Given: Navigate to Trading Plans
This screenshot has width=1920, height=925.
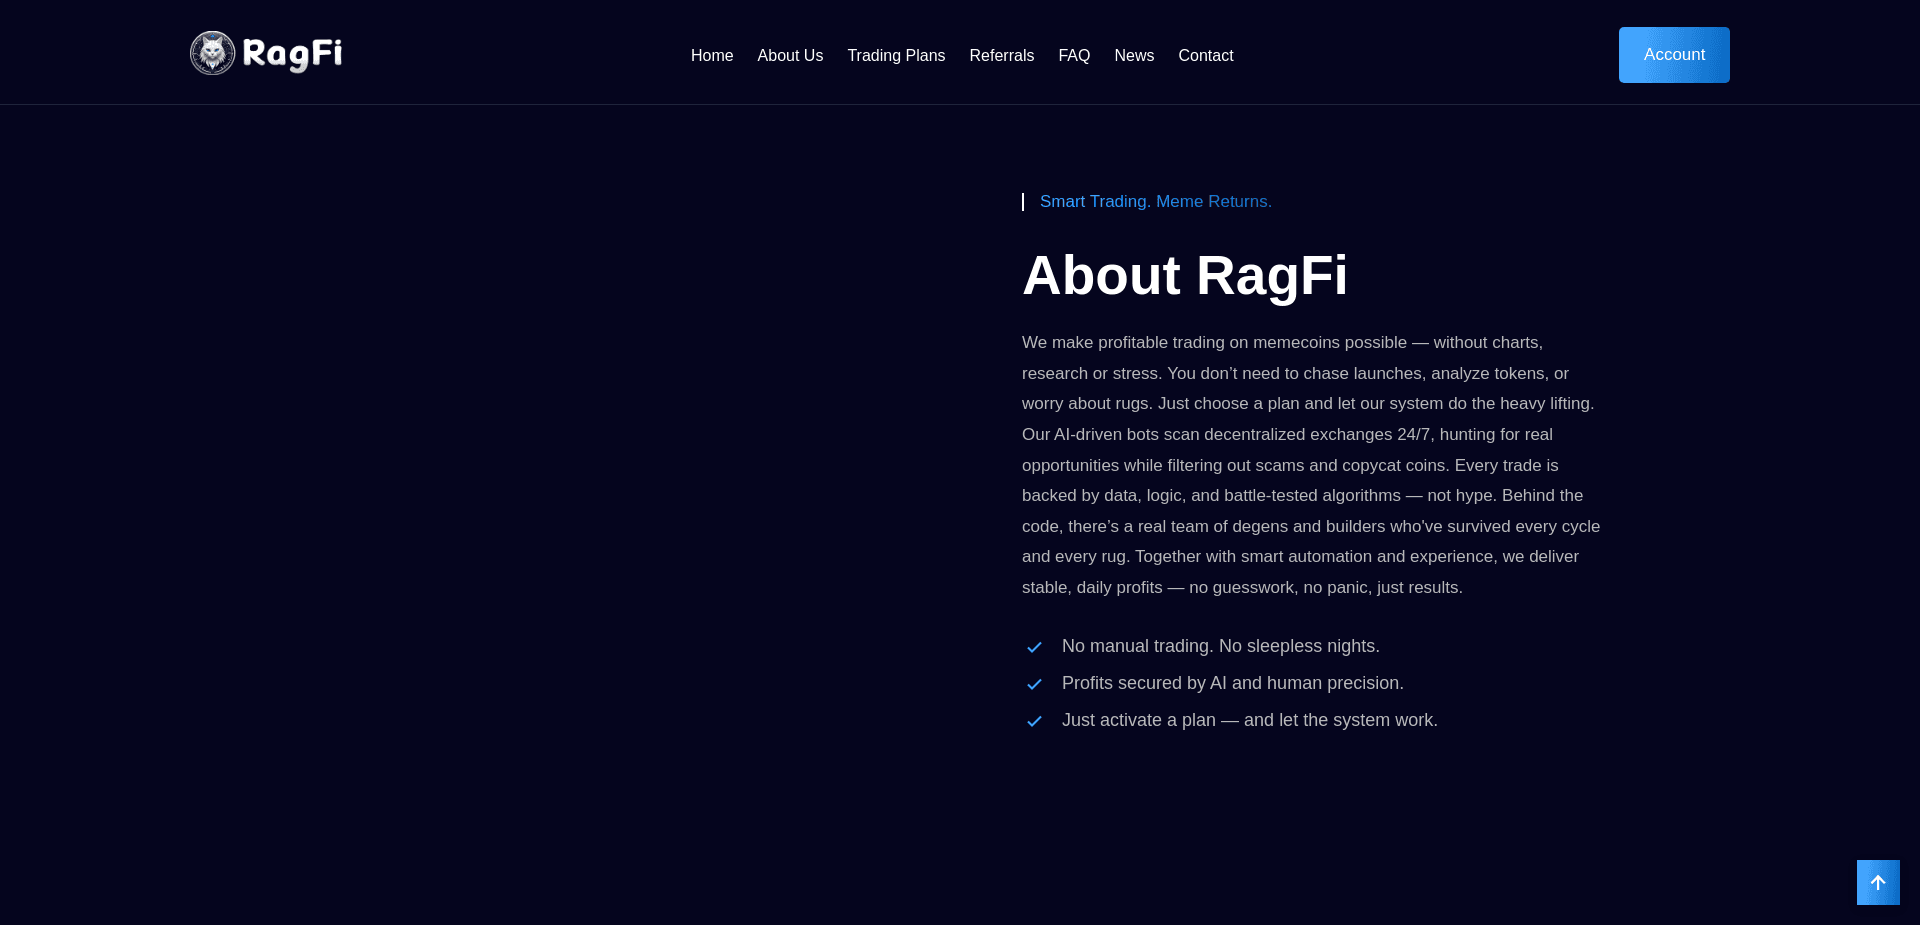Looking at the screenshot, I should (896, 55).
